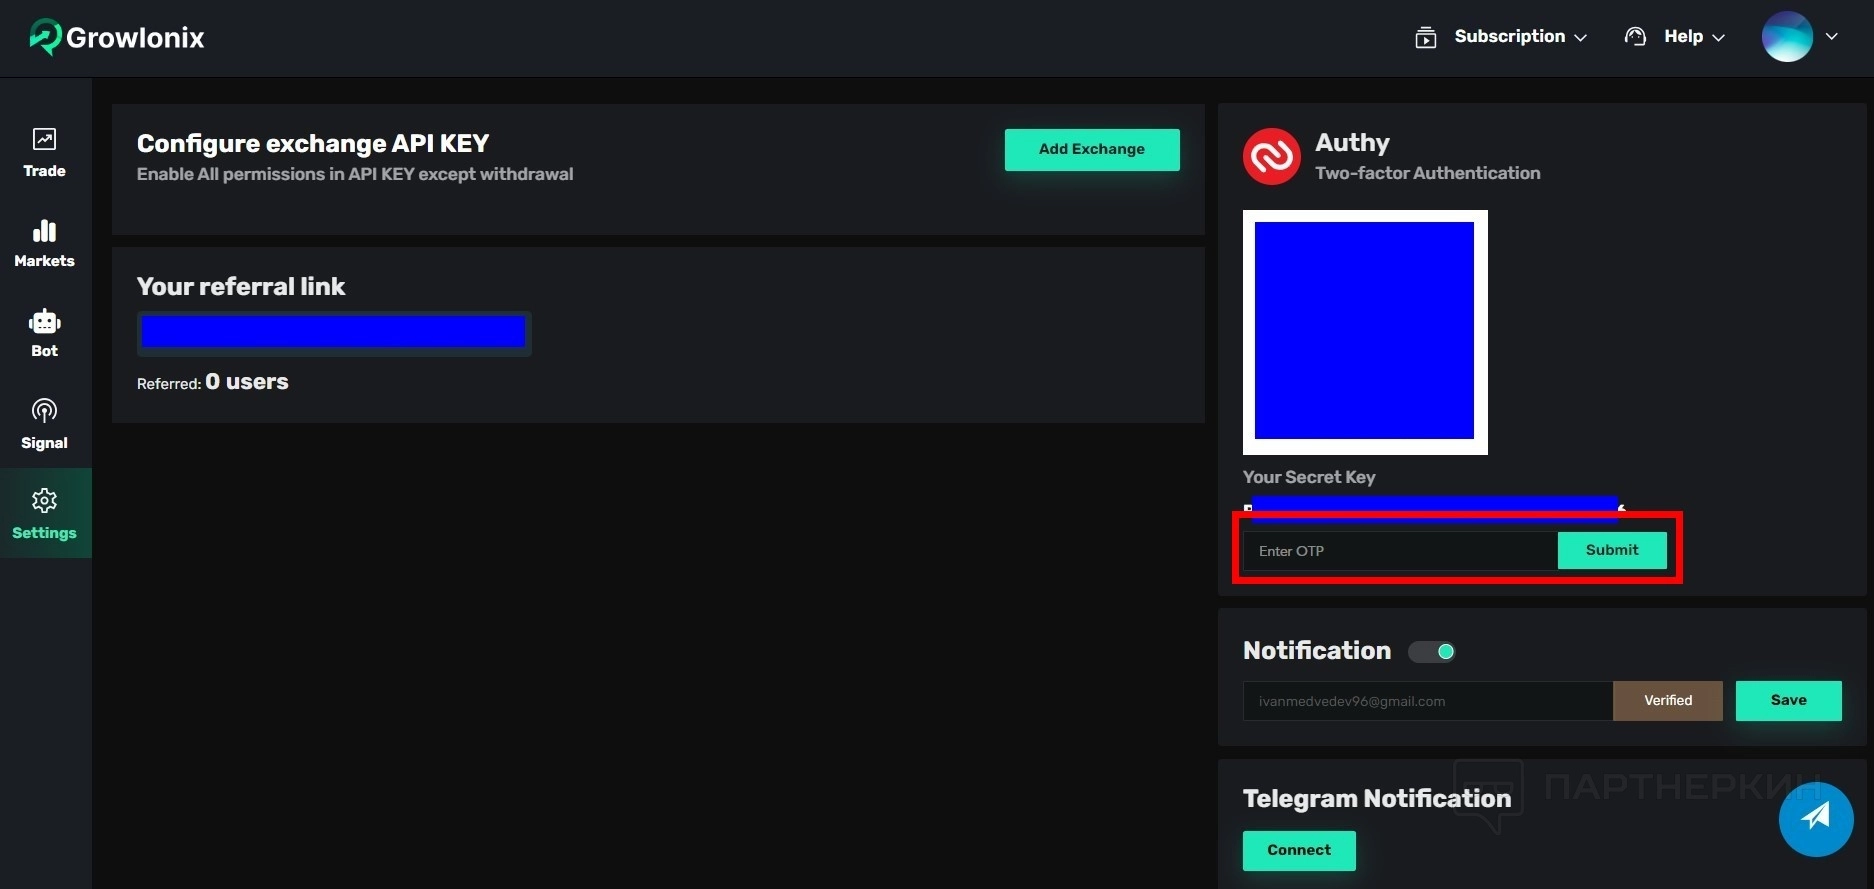
Task: Click the Help headset icon
Action: 1636,37
